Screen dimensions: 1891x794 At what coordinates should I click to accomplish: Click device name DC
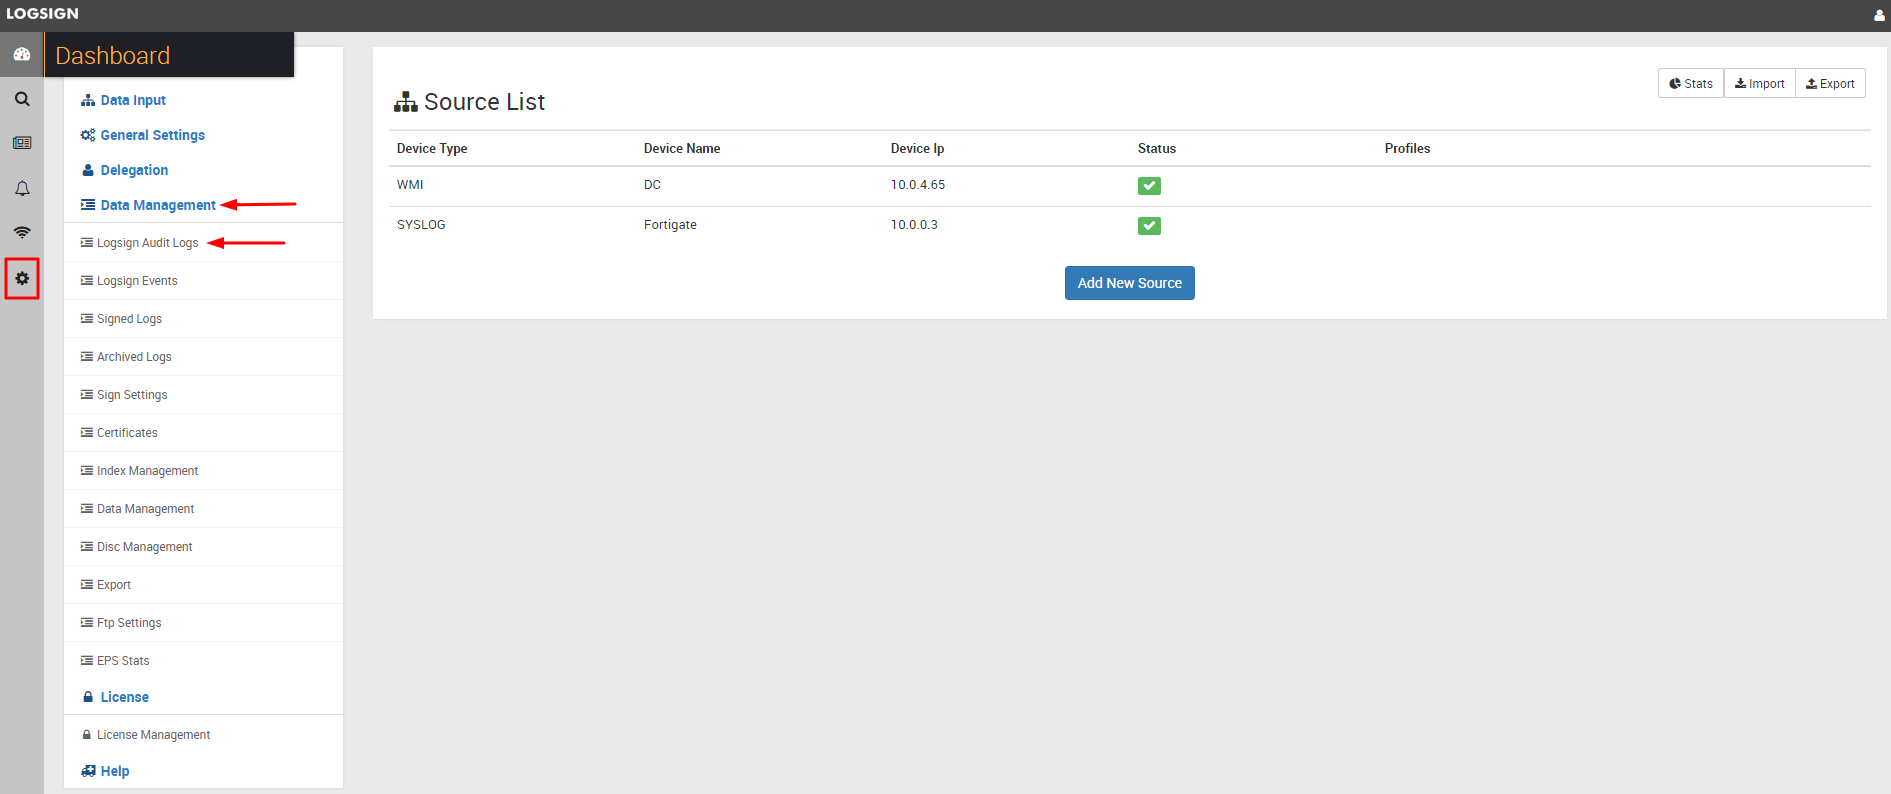(x=652, y=185)
